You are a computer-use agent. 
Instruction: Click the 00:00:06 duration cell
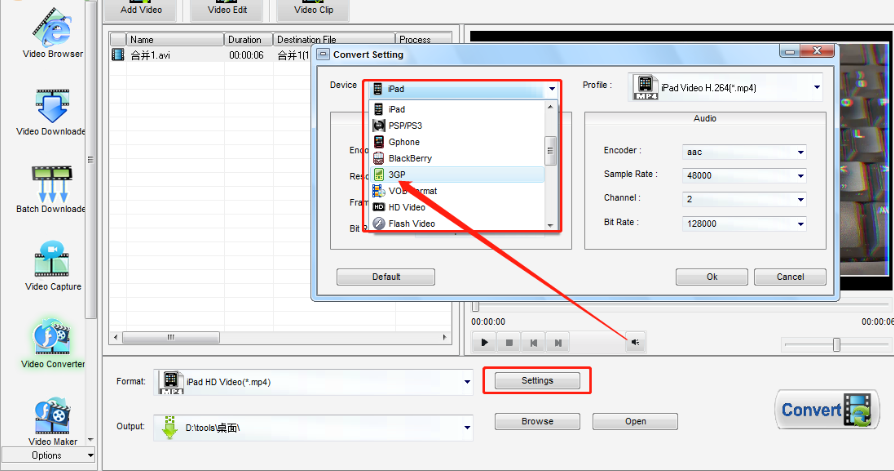(246, 55)
